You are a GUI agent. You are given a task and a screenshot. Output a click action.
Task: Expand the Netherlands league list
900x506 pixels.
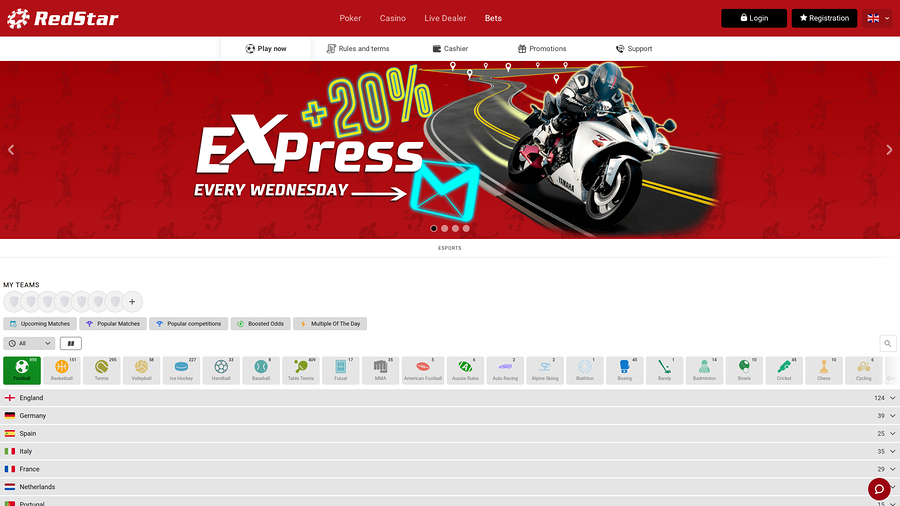(450, 486)
